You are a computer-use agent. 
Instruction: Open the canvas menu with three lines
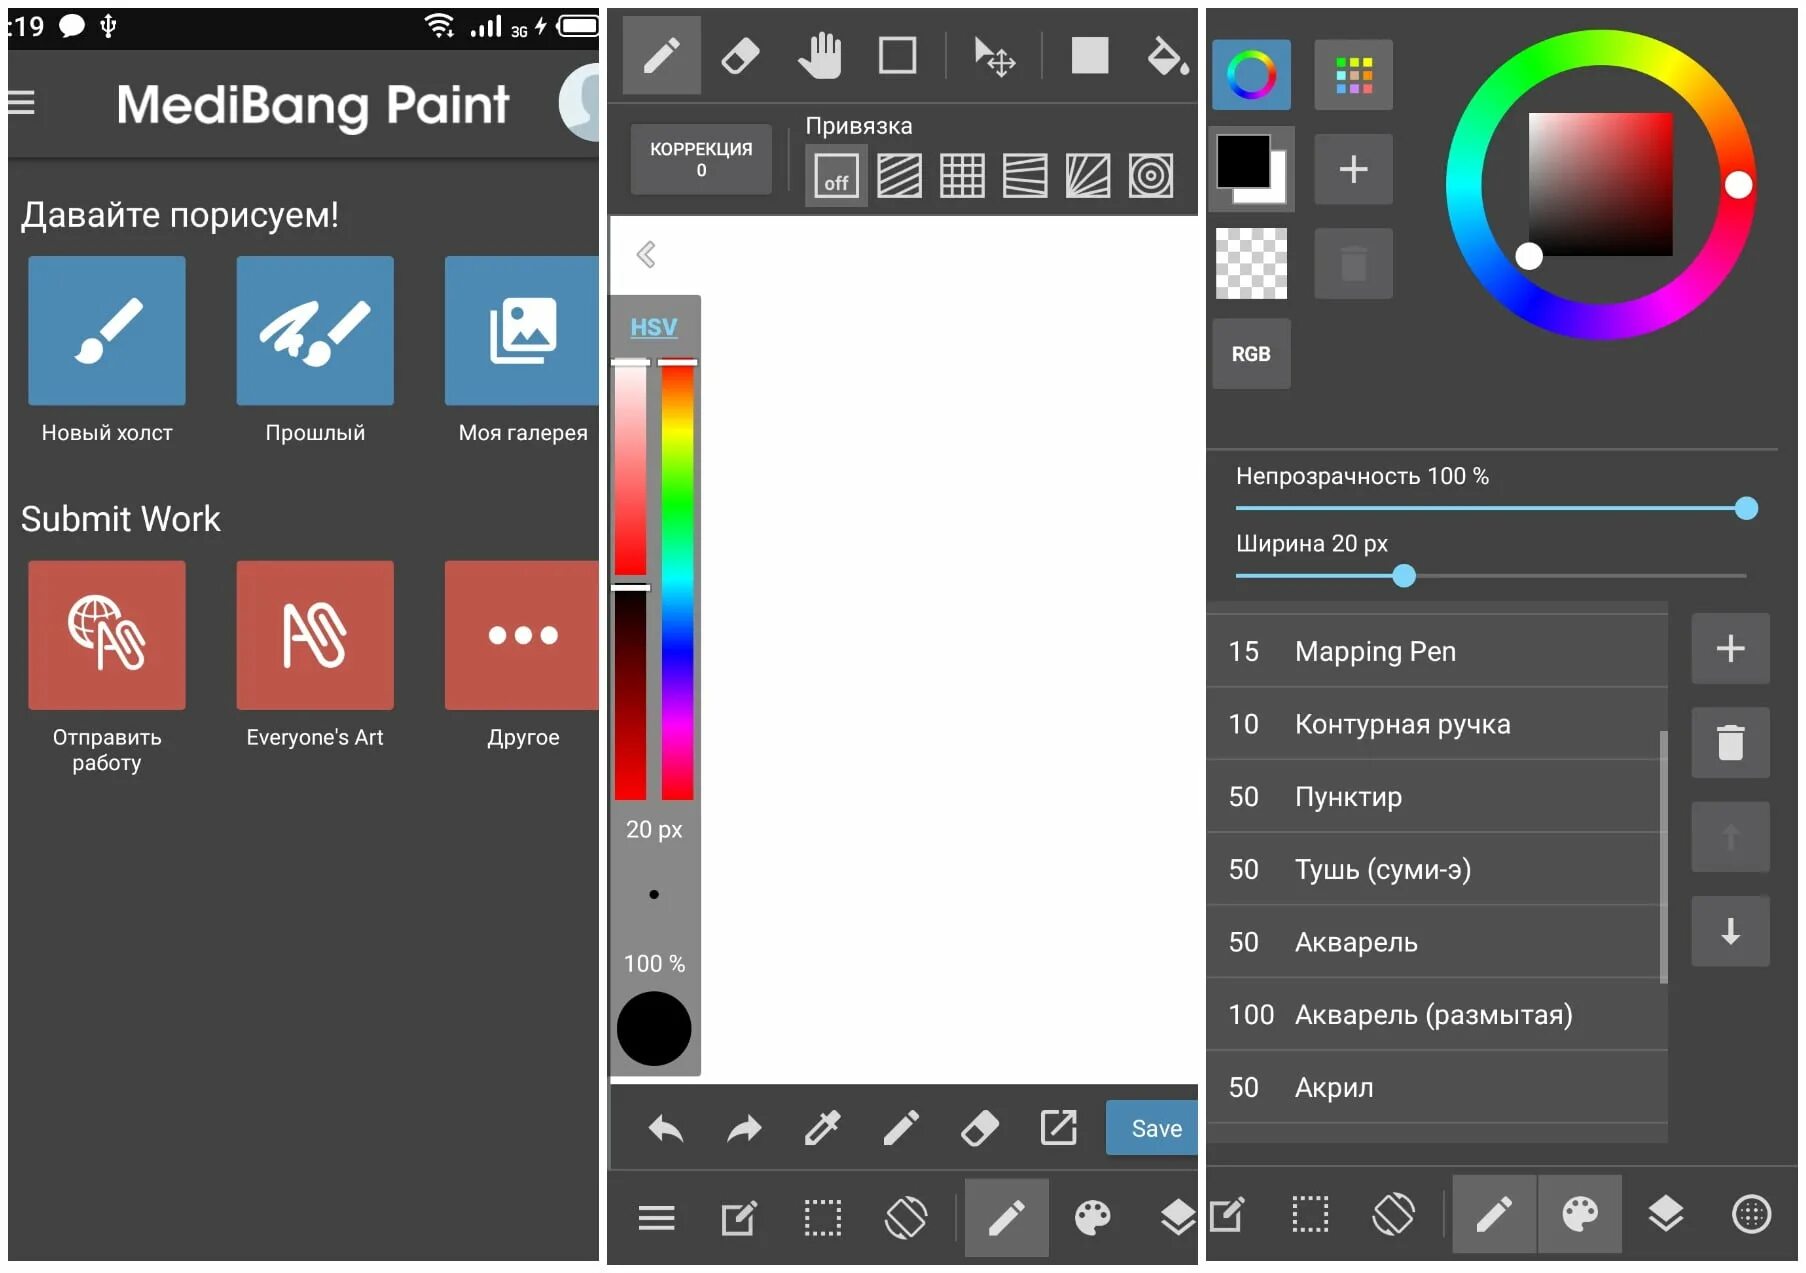(656, 1217)
